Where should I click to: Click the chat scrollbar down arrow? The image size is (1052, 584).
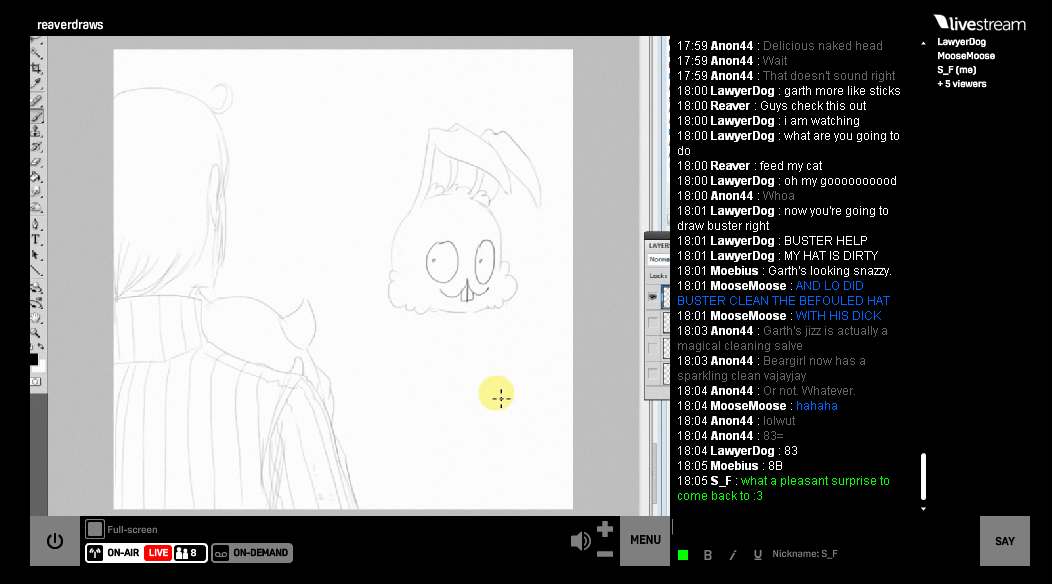coord(923,508)
